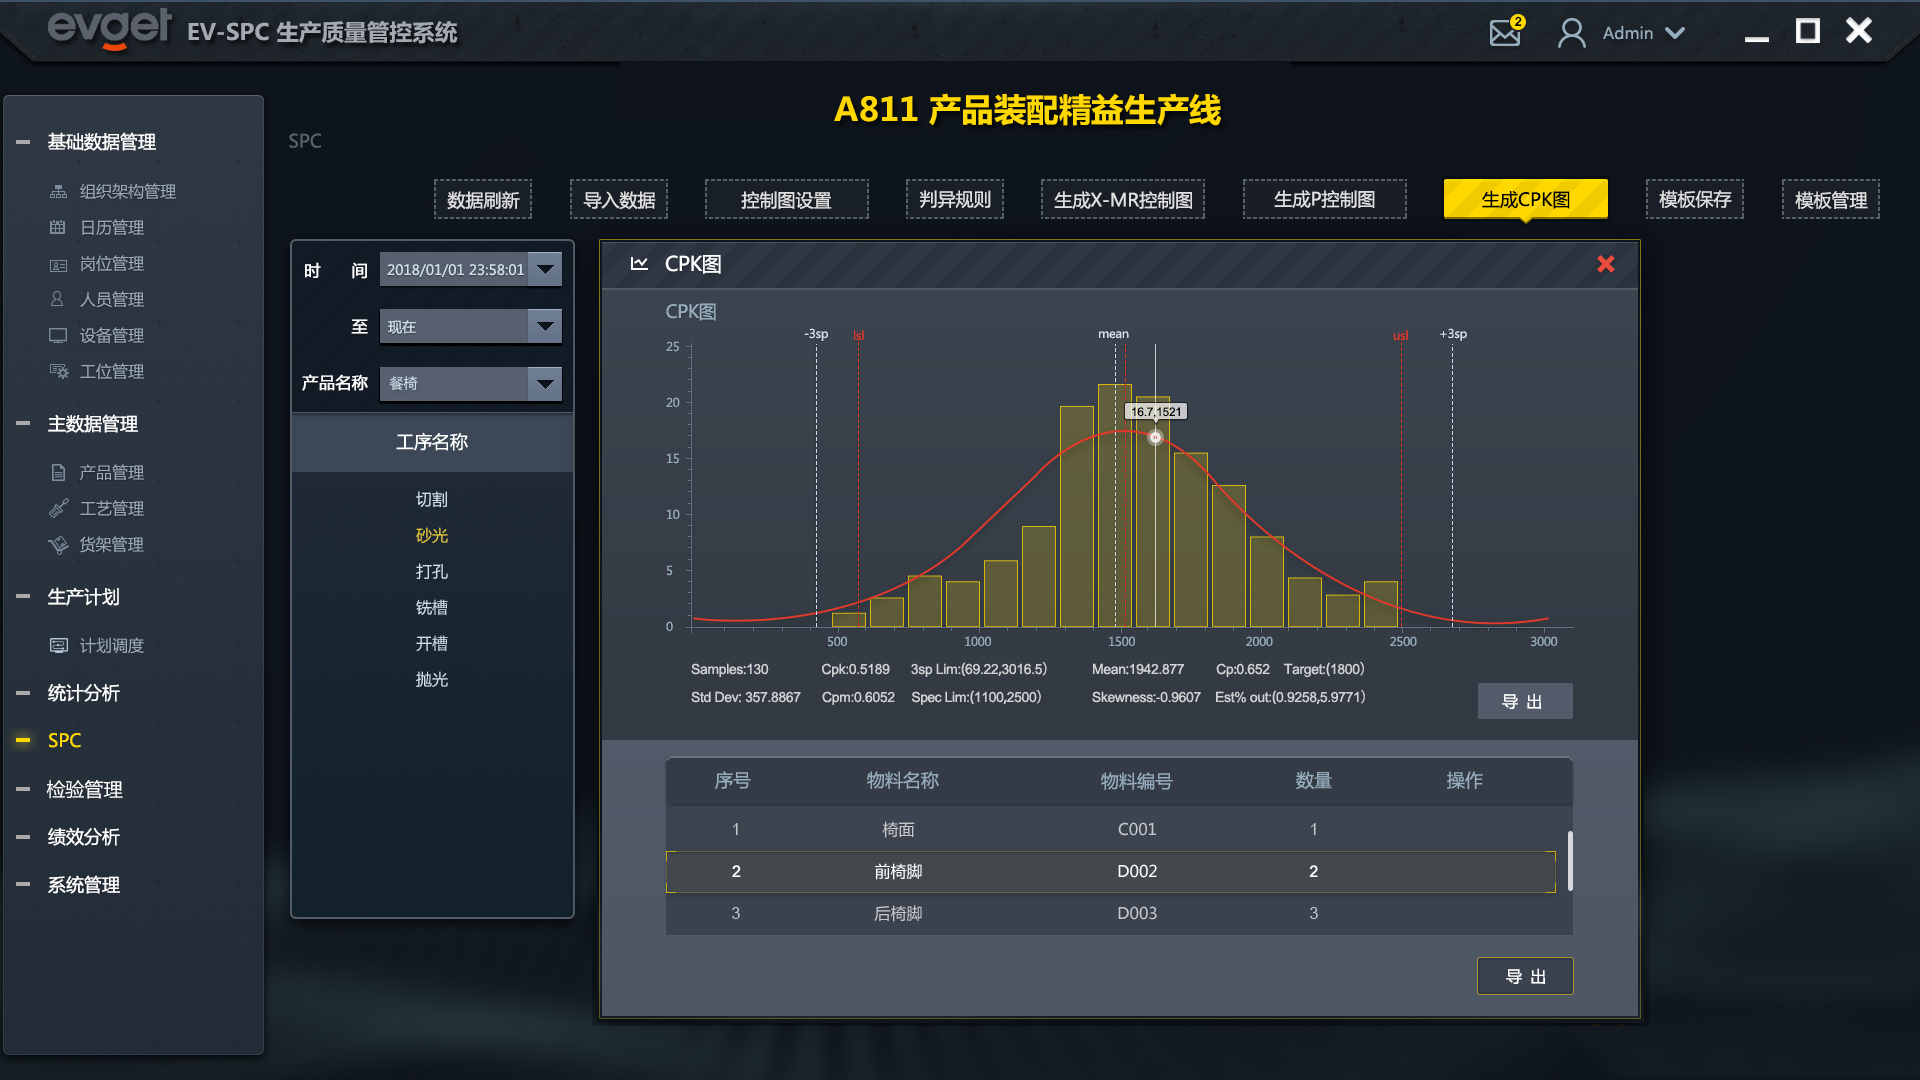Collapse the SPC sidebar section
Image resolution: width=1920 pixels, height=1080 pixels.
click(x=23, y=740)
